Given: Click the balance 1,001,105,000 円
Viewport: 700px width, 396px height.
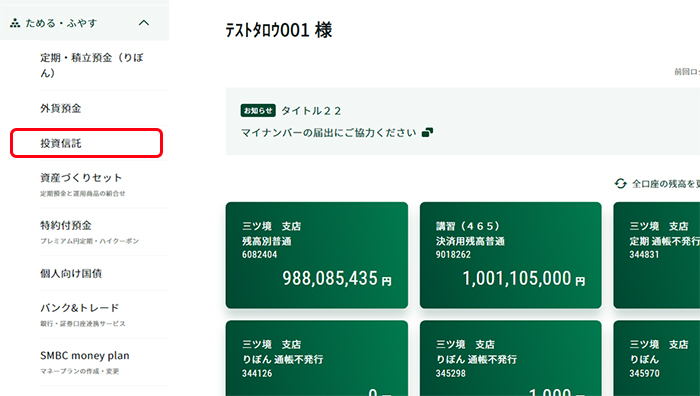Looking at the screenshot, I should pos(524,279).
